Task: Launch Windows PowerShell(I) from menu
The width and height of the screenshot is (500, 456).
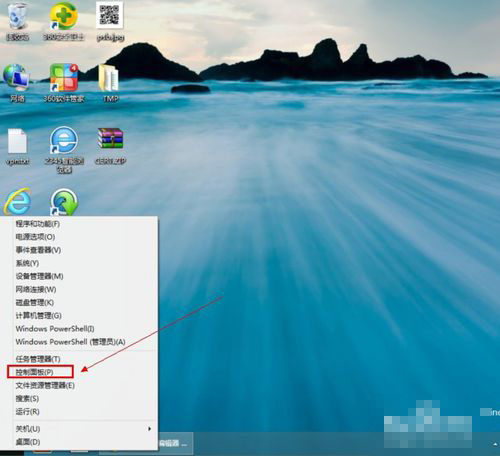Action: tap(55, 329)
